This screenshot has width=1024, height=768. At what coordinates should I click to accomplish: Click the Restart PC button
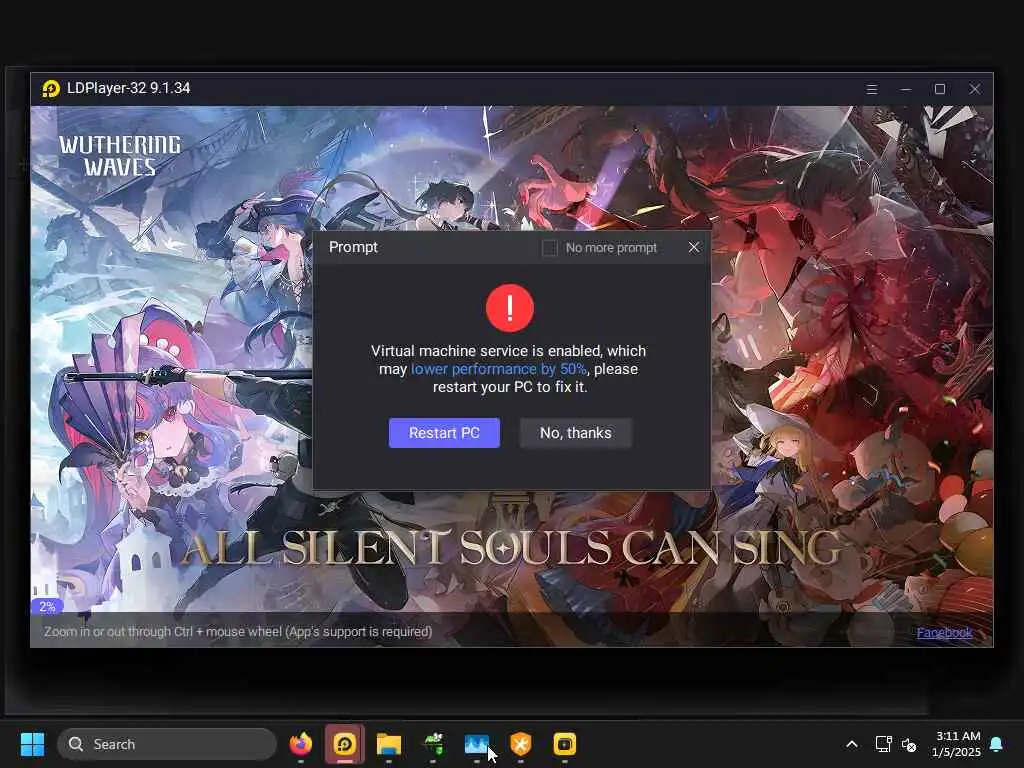[444, 433]
